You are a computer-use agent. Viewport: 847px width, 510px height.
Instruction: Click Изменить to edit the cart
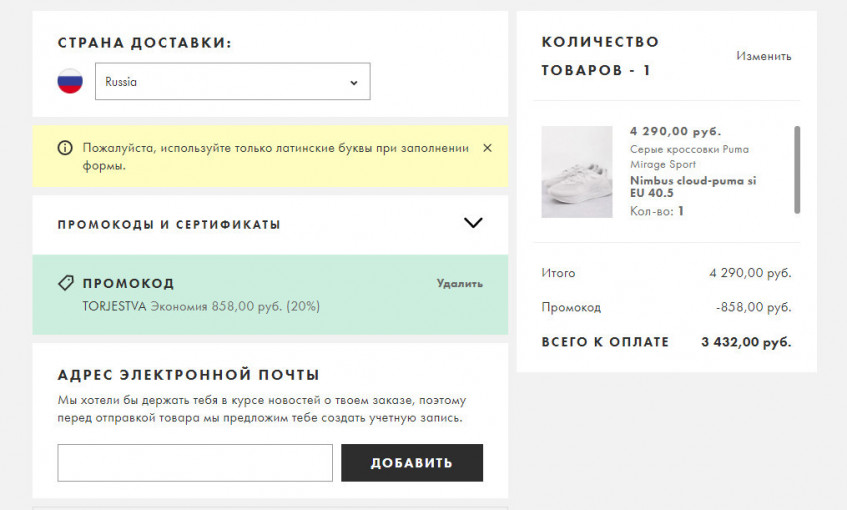point(763,56)
